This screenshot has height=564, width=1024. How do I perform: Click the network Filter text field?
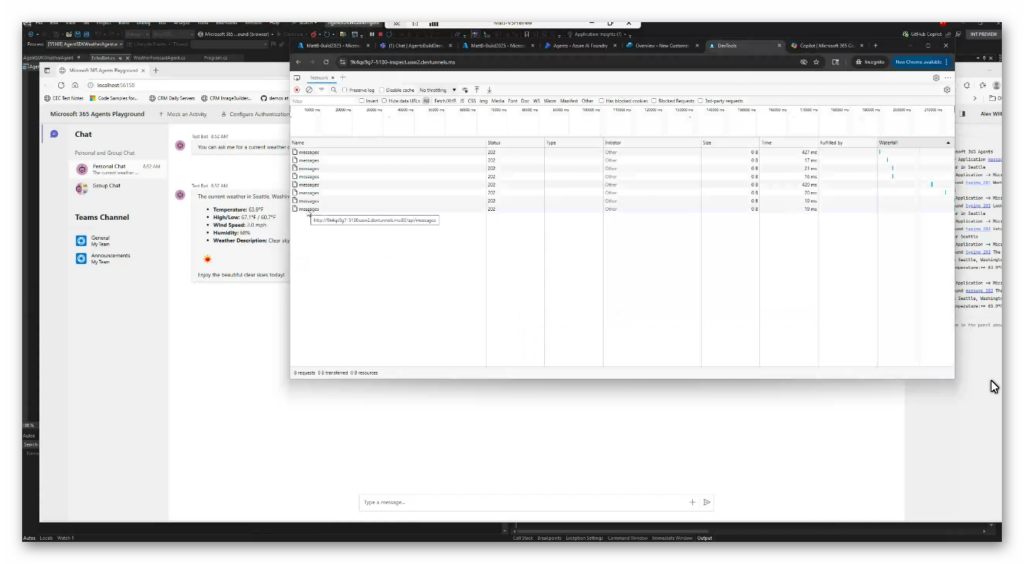point(323,101)
